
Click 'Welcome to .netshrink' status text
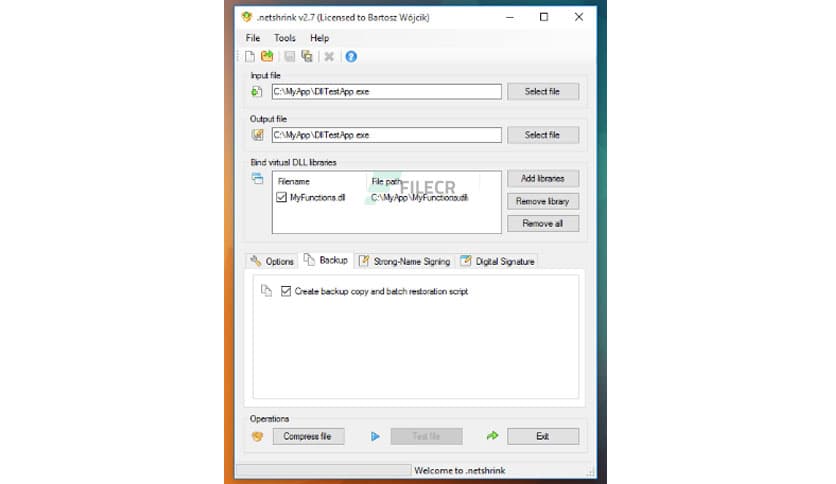pyautogui.click(x=460, y=471)
